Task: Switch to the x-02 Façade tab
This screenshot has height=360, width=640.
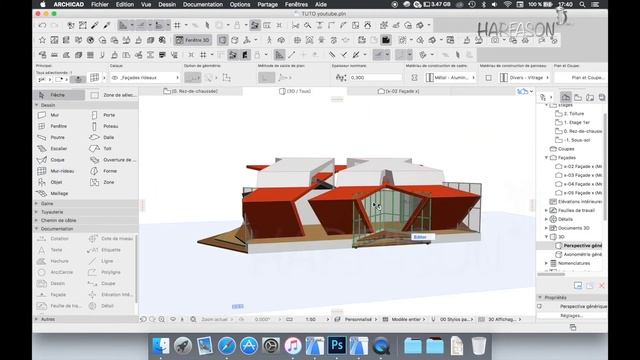Action: click(x=398, y=91)
